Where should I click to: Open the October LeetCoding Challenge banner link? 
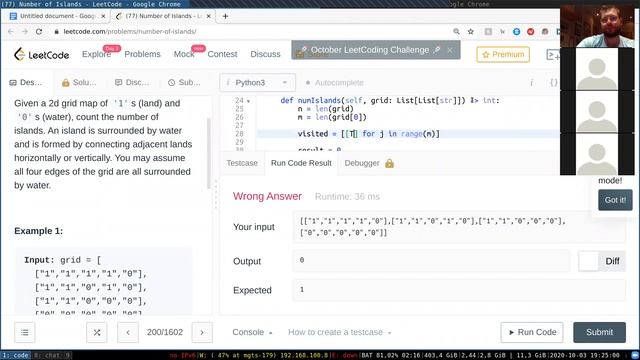coord(369,50)
